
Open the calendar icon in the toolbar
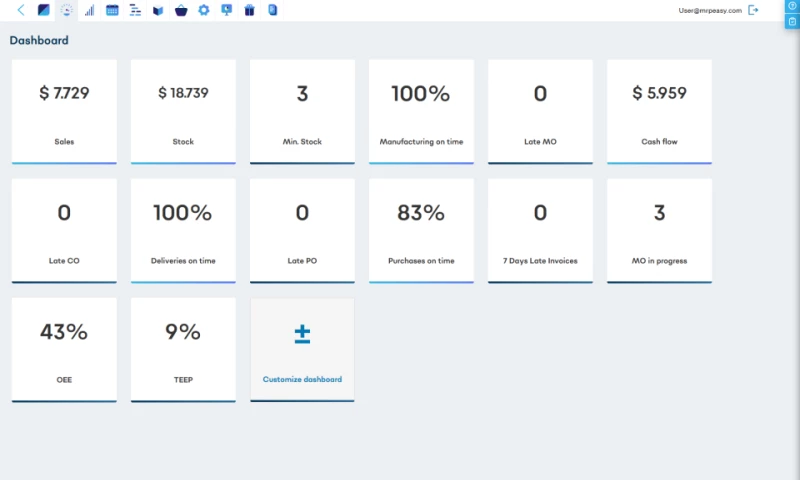coord(112,10)
